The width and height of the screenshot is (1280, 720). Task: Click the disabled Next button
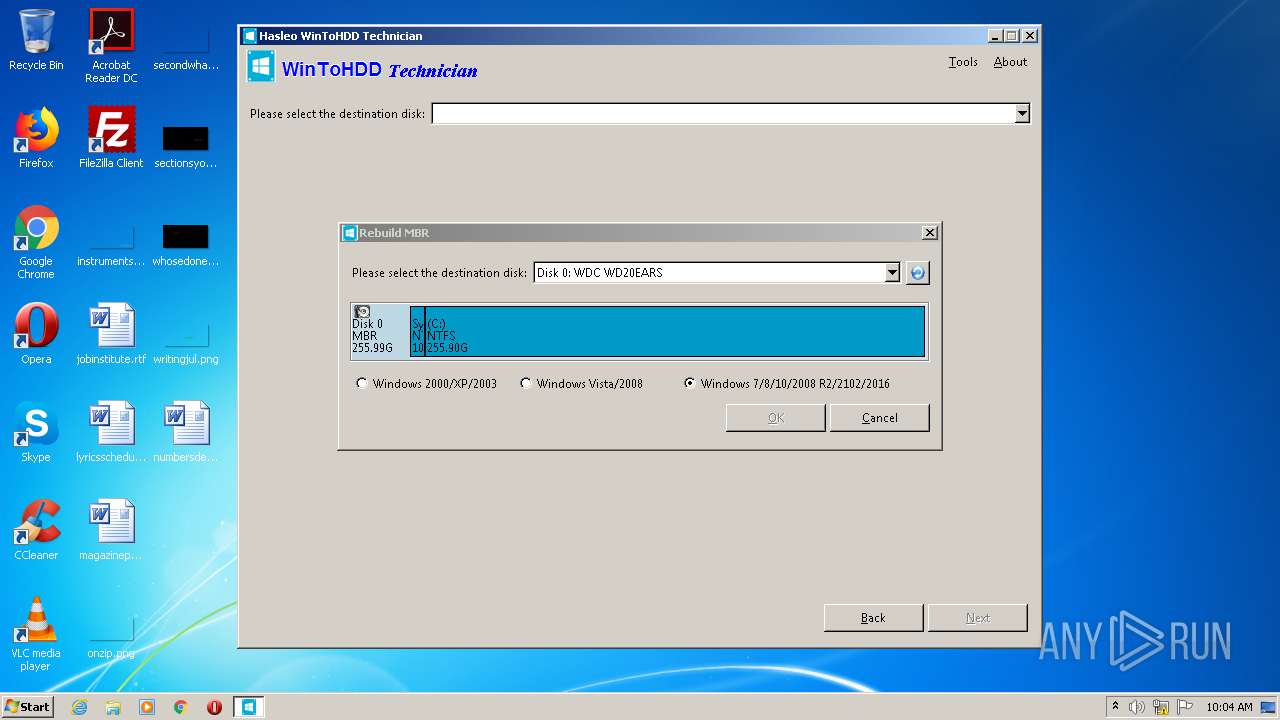pyautogui.click(x=978, y=618)
